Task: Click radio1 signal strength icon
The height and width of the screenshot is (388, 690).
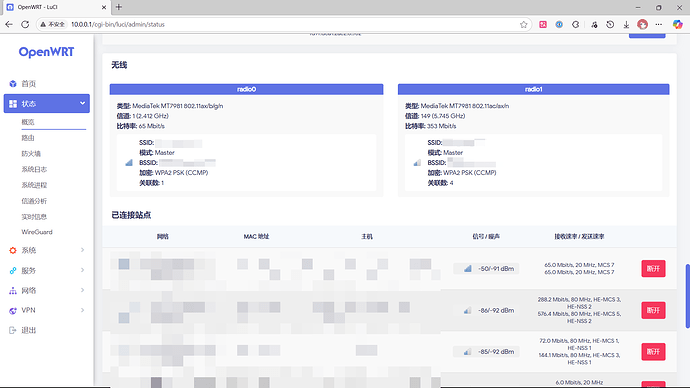Action: coord(417,163)
